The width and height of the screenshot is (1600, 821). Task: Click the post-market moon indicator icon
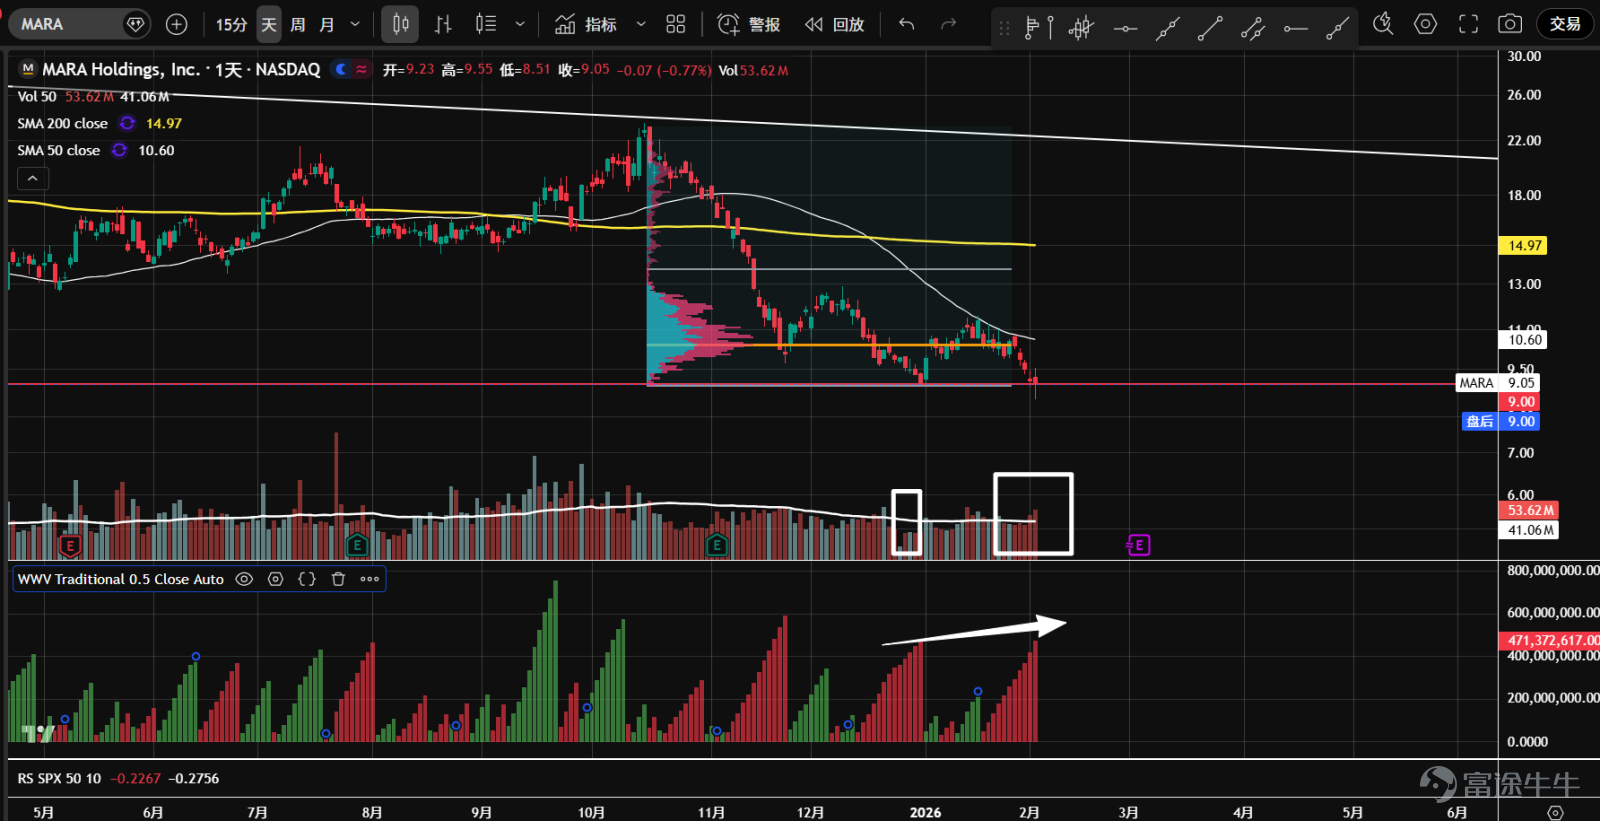coord(341,69)
